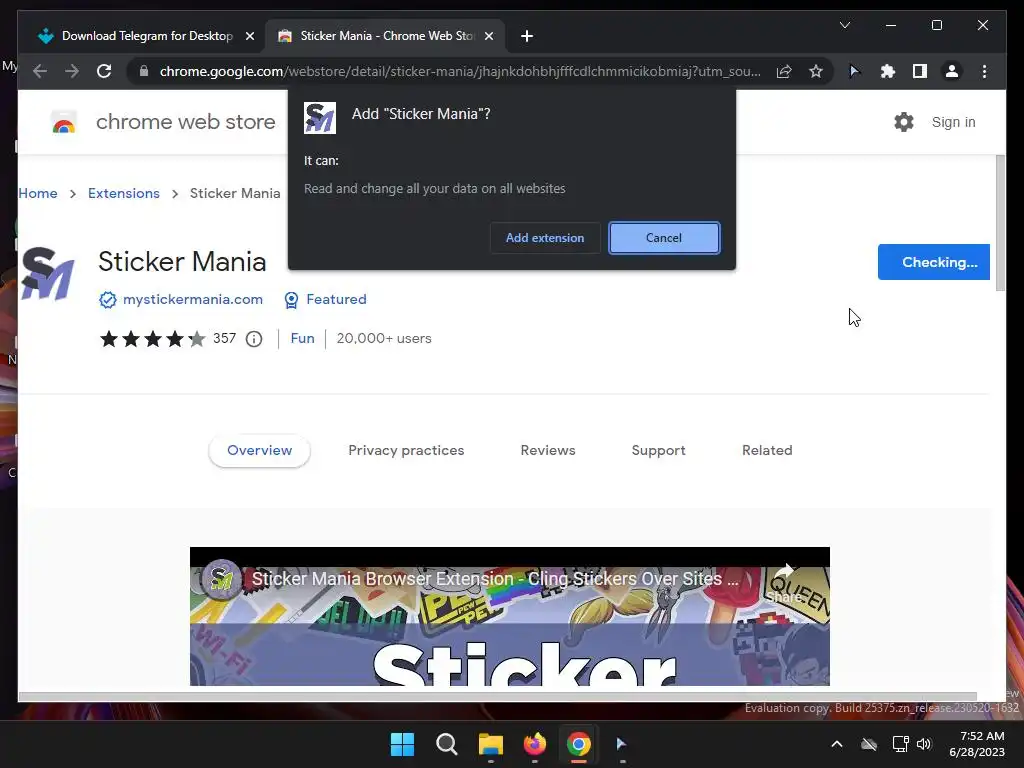1024x768 pixels.
Task: Show hidden system tray icons chevron
Action: pos(837,744)
